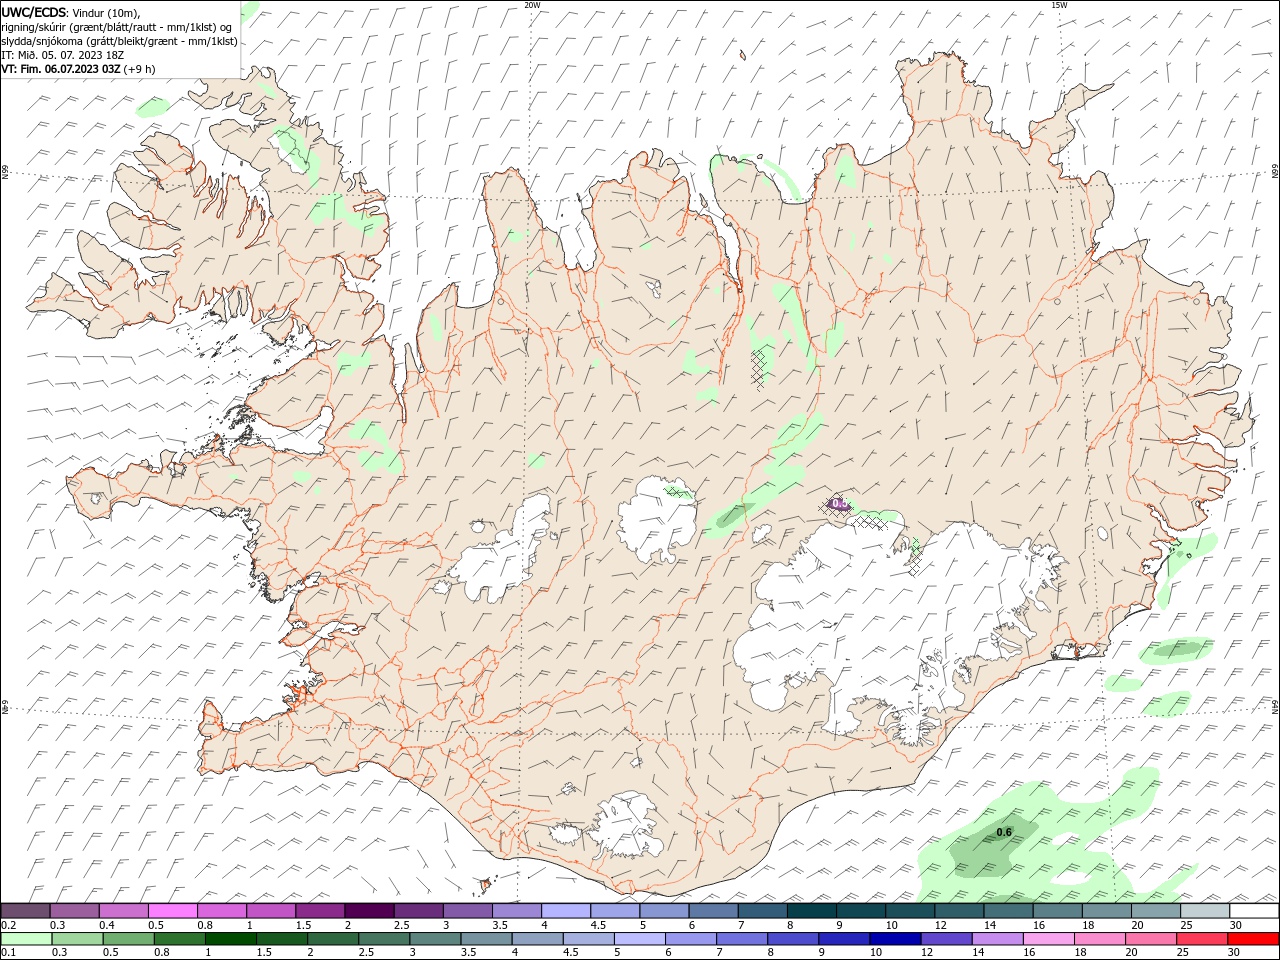Select the deep blue 10 swatch in the lower legend row

(895, 939)
